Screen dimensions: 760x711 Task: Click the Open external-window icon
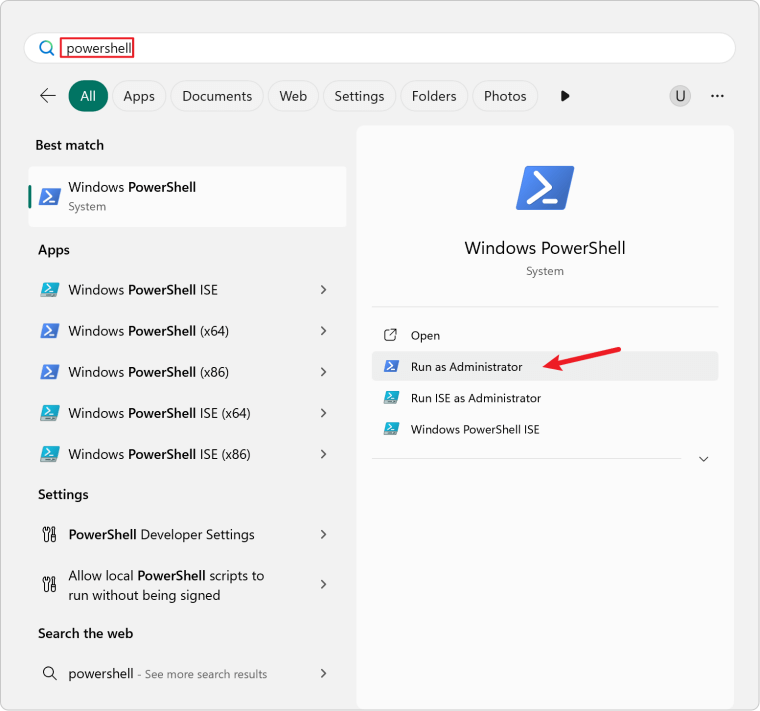point(391,335)
